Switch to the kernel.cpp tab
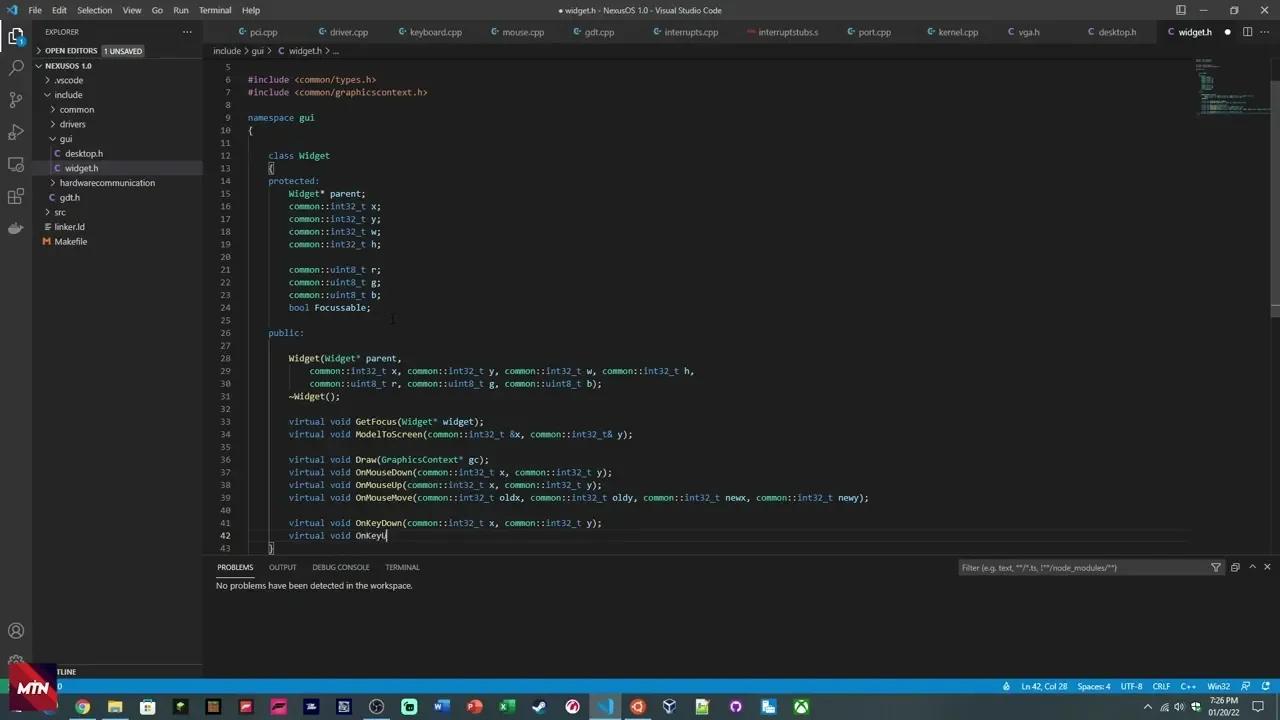This screenshot has height=720, width=1280. (x=953, y=31)
